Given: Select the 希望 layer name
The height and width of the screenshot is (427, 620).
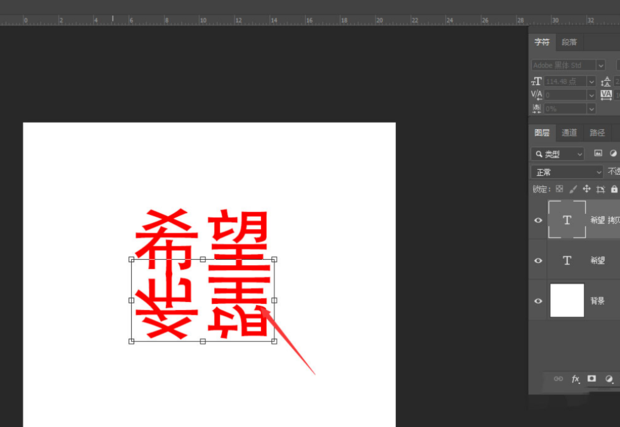Looking at the screenshot, I should 597,261.
